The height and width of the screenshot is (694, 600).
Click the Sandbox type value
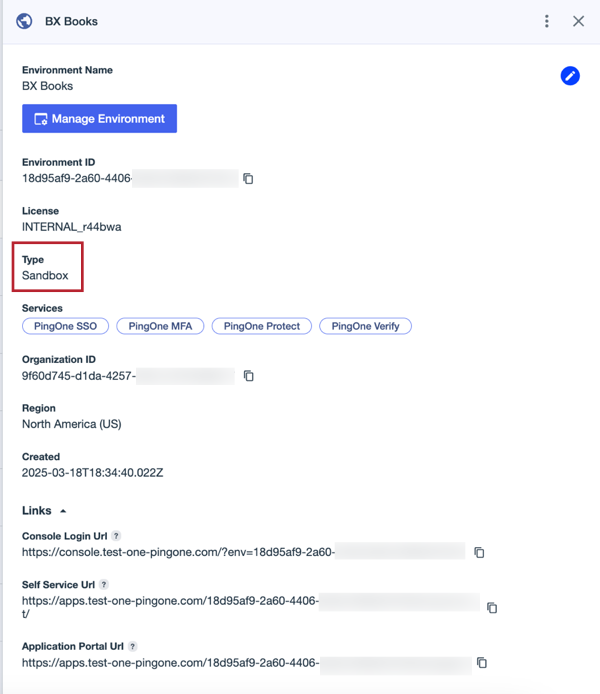point(45,275)
